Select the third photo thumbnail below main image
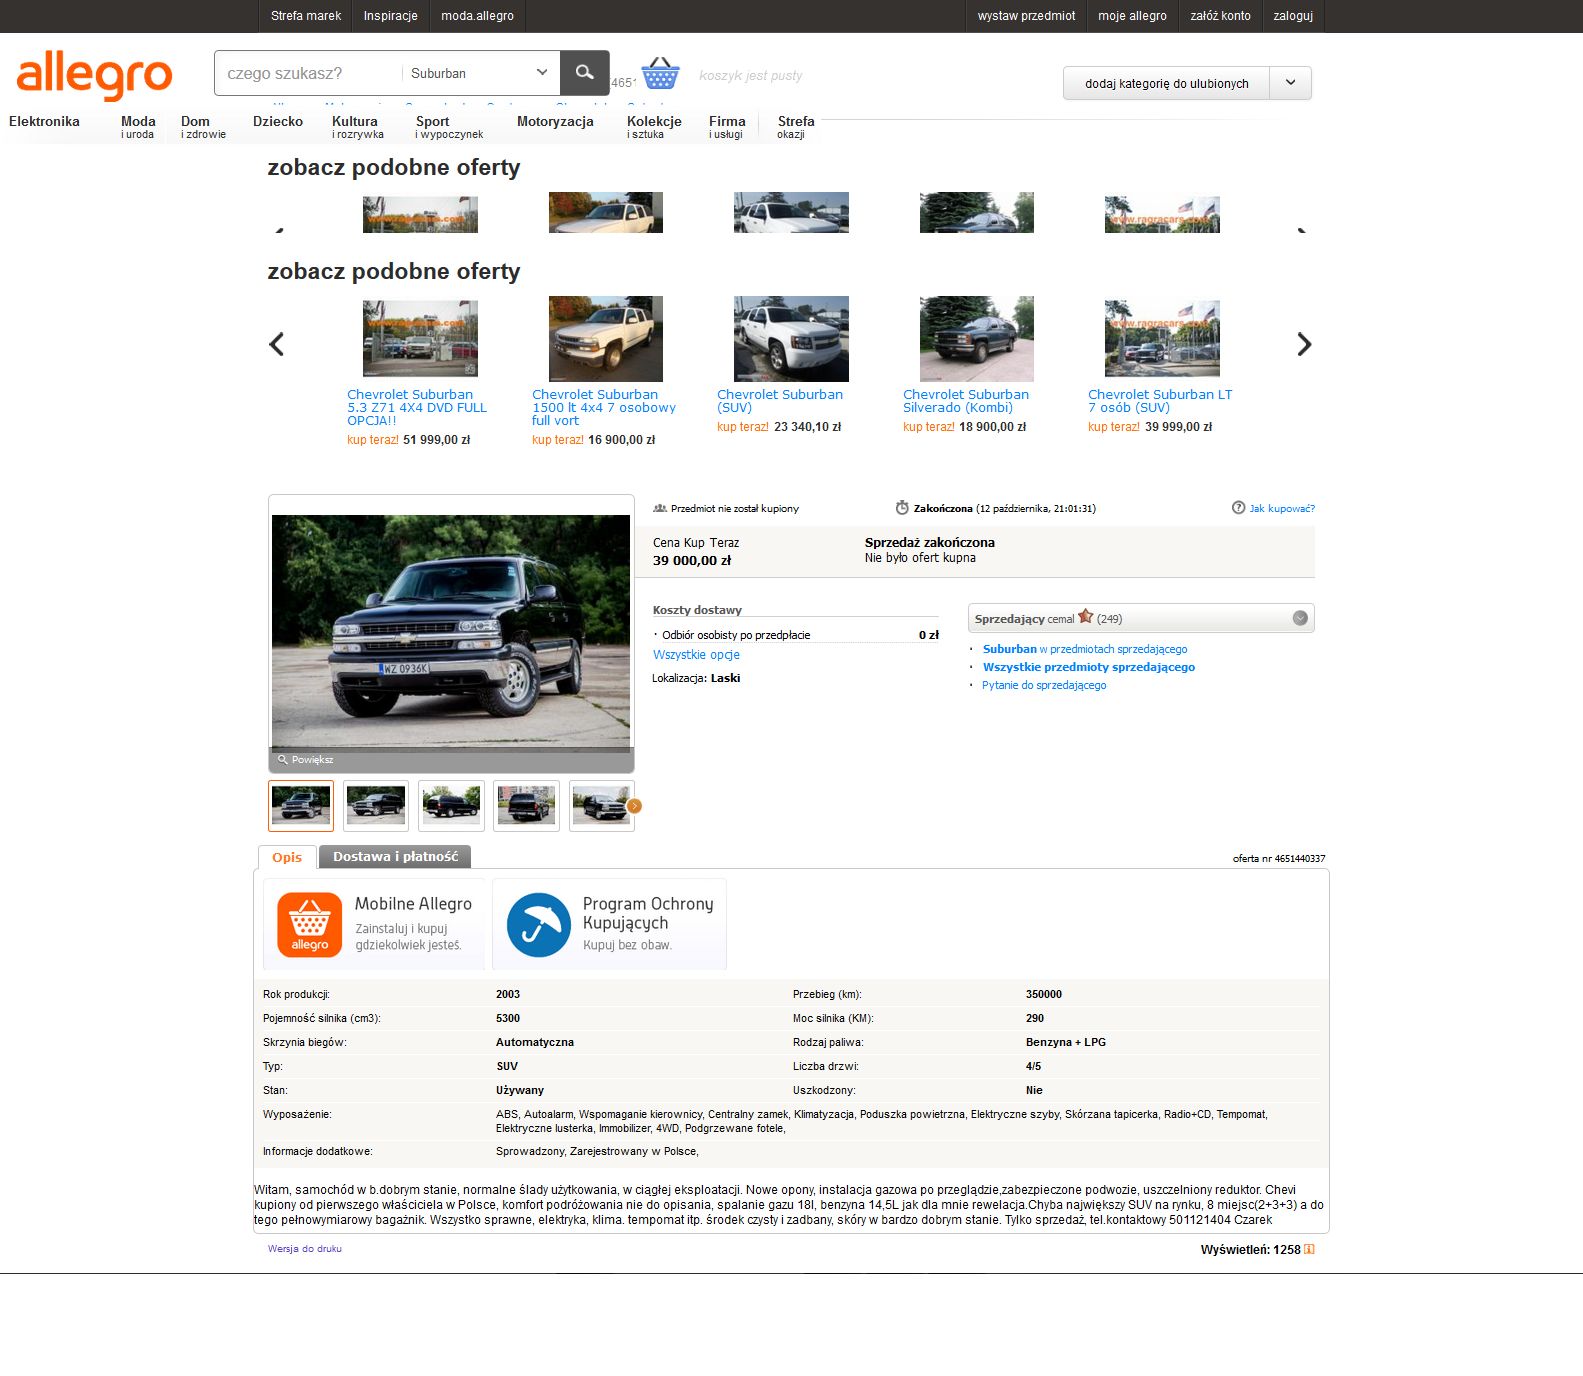The height and width of the screenshot is (1376, 1583). point(451,806)
